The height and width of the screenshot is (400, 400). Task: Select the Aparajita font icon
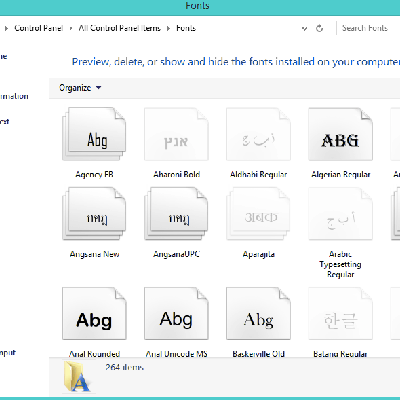tap(258, 214)
